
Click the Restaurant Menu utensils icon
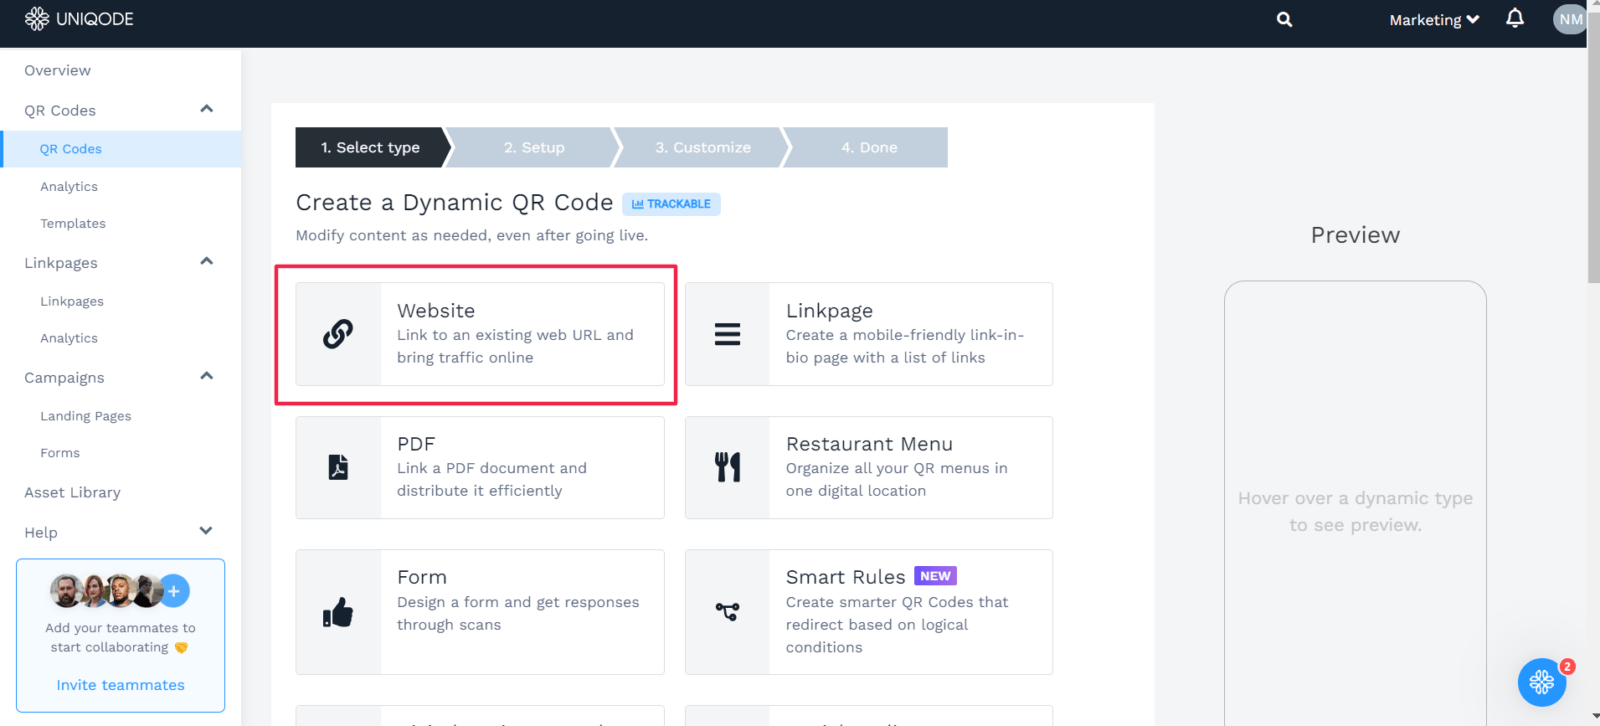727,467
